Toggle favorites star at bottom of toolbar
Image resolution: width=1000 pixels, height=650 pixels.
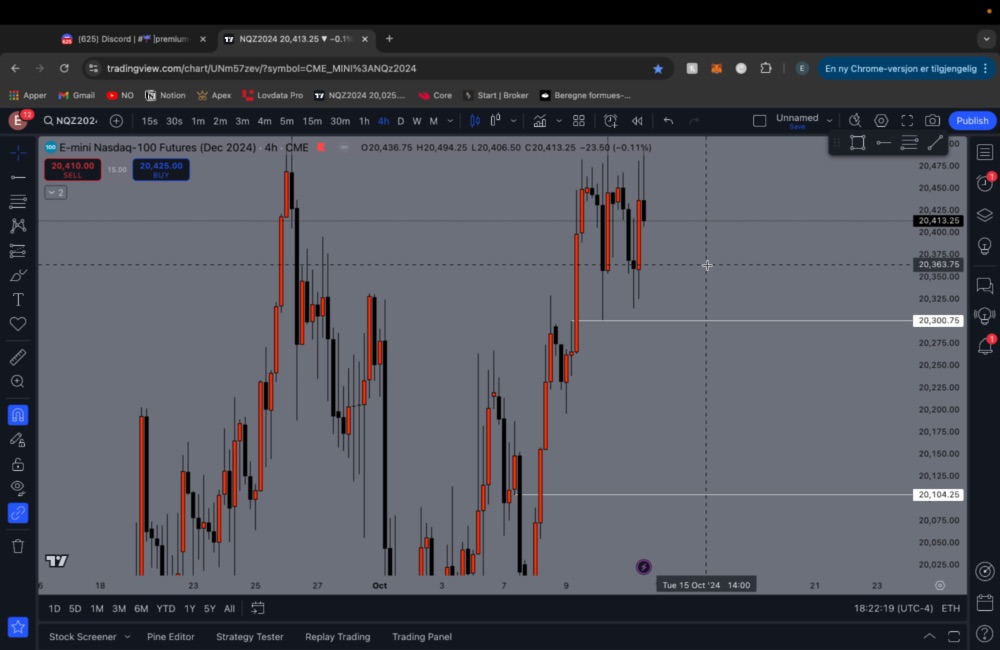18,627
